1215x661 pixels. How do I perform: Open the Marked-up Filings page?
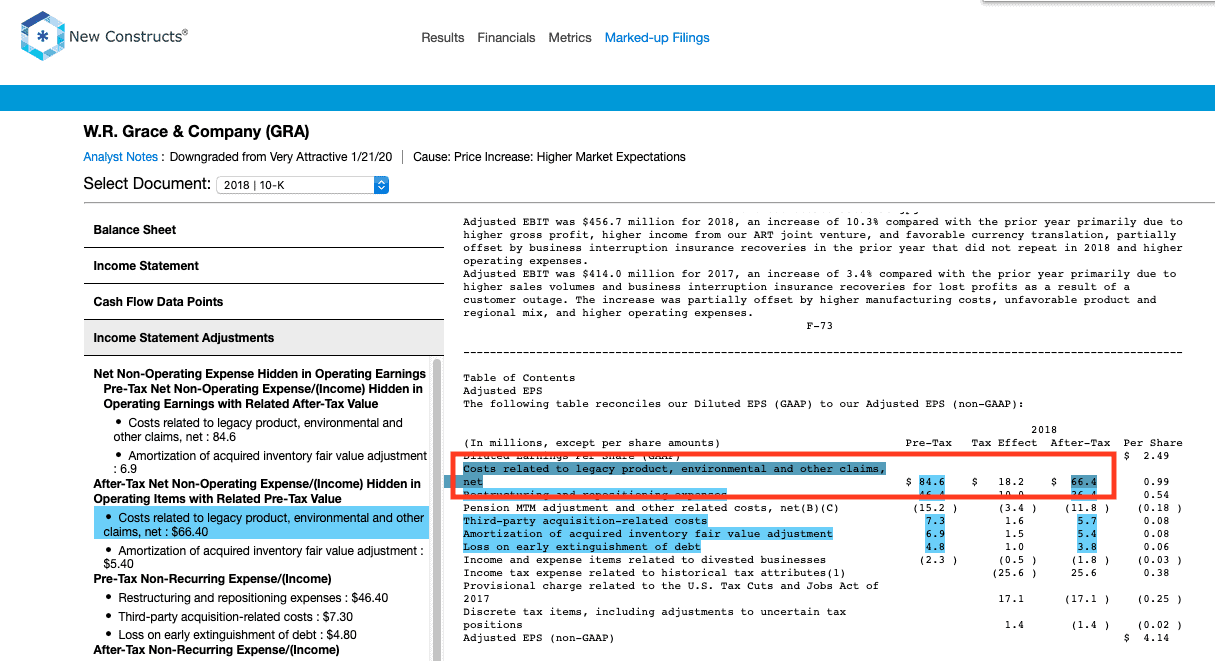(657, 38)
